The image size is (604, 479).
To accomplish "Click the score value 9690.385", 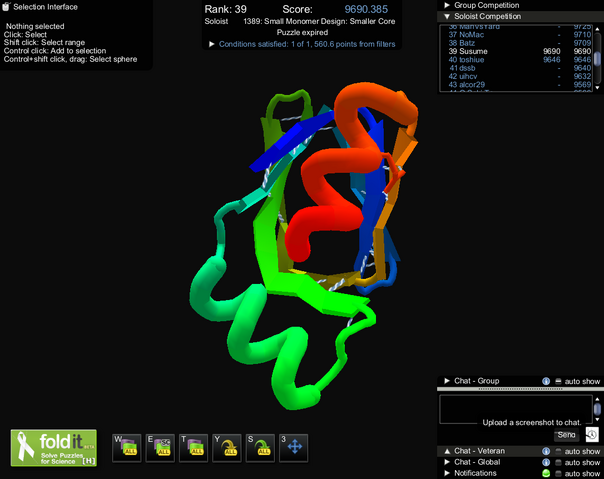I will (x=366, y=9).
